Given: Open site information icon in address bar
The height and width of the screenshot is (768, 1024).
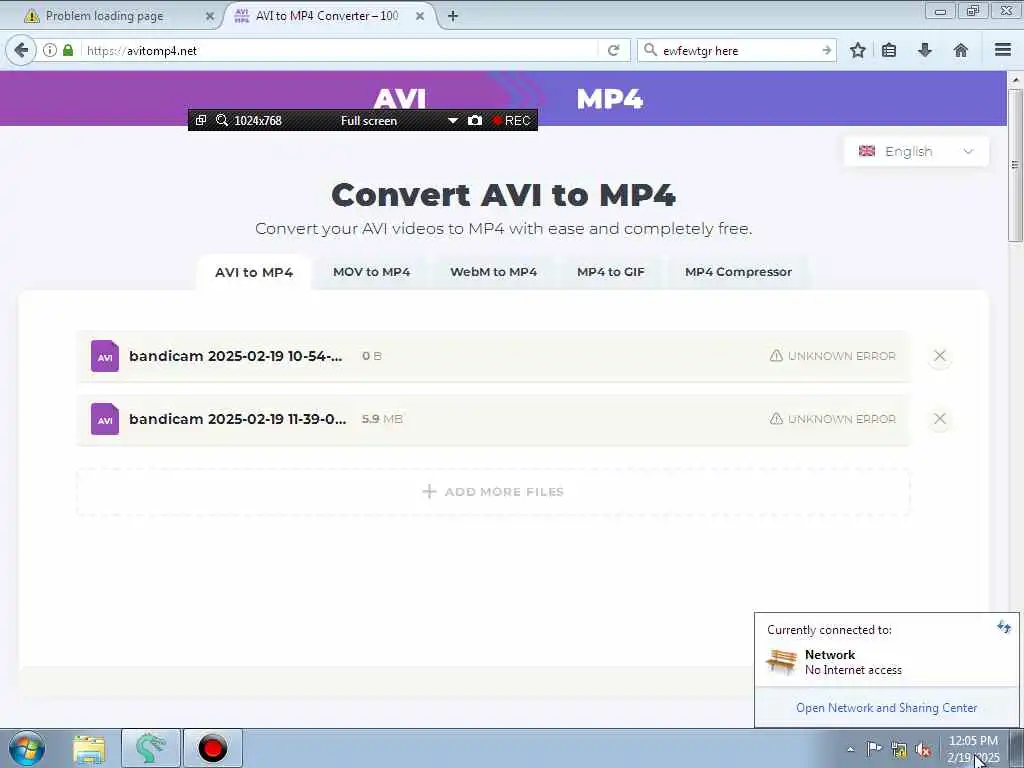Looking at the screenshot, I should [50, 50].
